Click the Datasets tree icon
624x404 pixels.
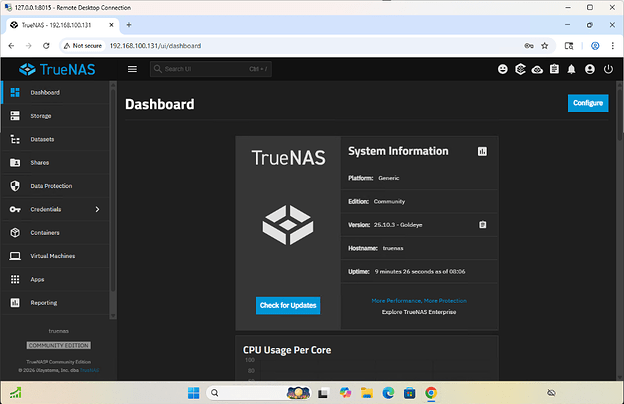point(15,139)
